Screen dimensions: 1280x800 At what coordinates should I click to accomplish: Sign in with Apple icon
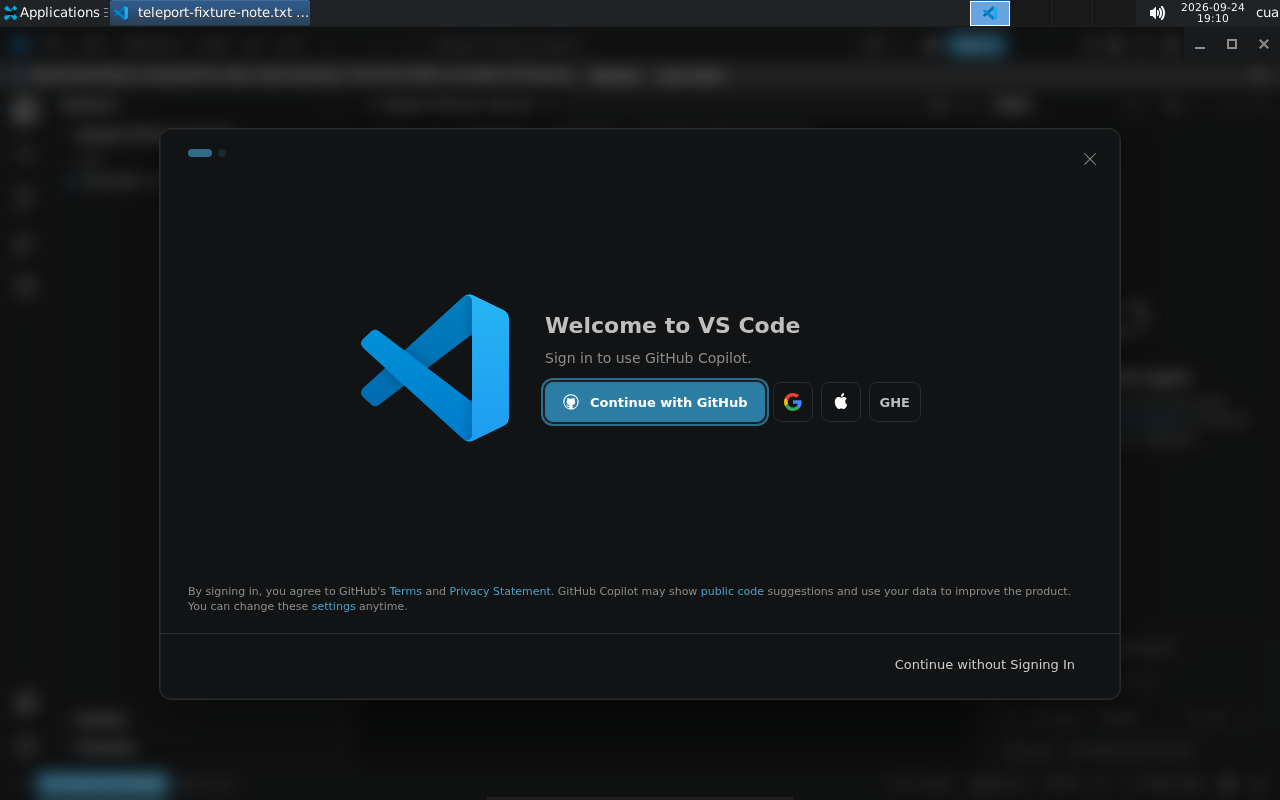coord(841,402)
